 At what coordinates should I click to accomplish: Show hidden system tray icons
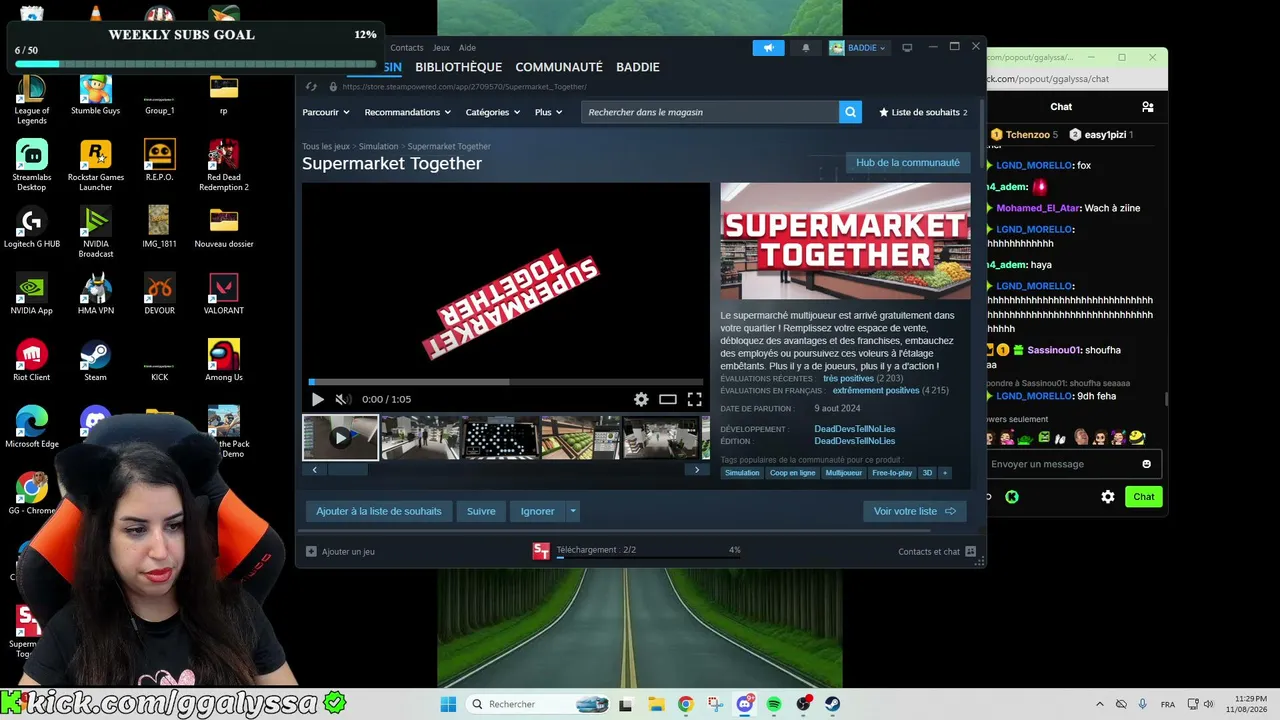point(1100,704)
